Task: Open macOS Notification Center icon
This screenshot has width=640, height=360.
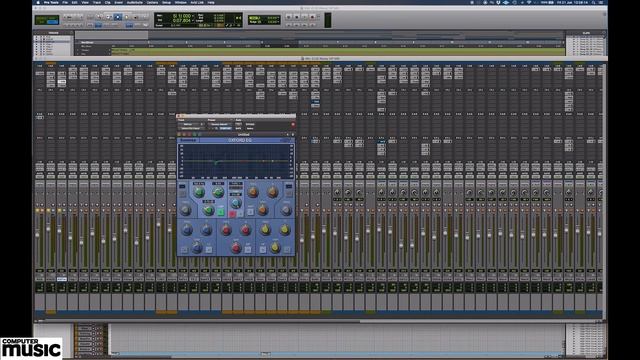Action: click(x=601, y=2)
